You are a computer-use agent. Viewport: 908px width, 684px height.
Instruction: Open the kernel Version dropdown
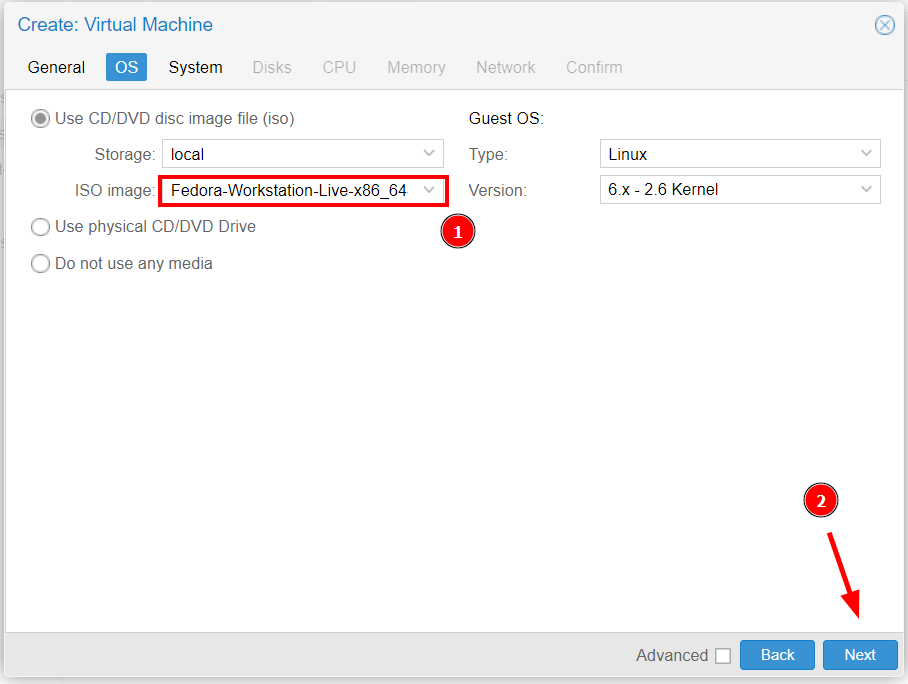pyautogui.click(x=866, y=189)
